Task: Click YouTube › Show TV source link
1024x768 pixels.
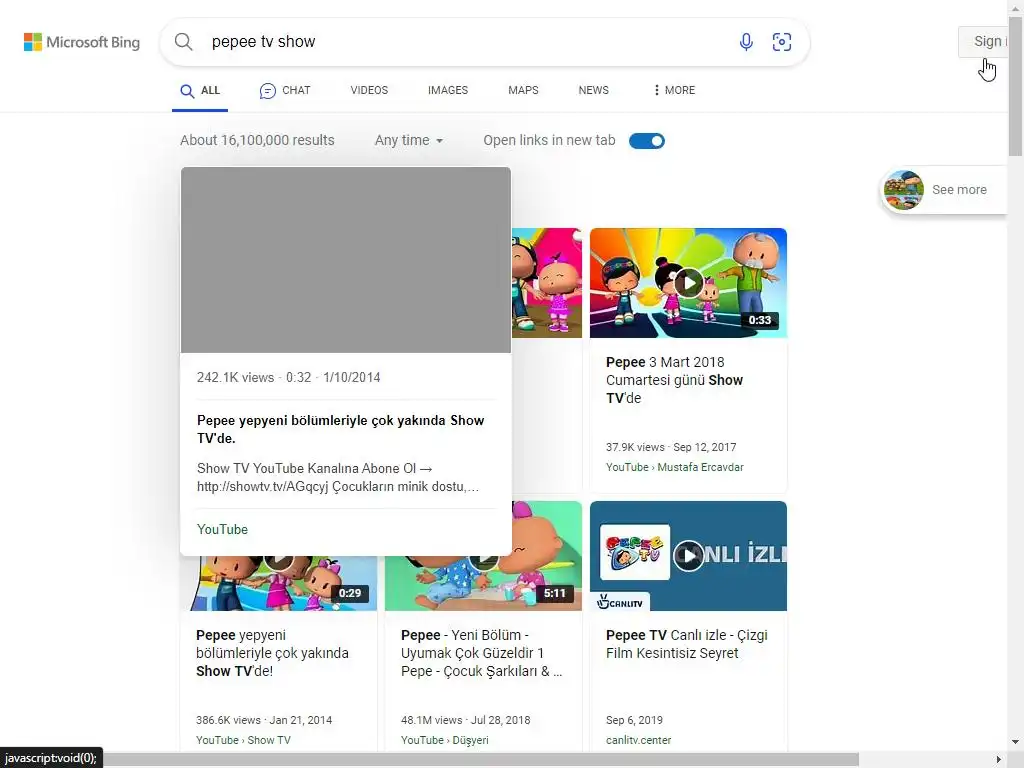Action: pyautogui.click(x=243, y=740)
